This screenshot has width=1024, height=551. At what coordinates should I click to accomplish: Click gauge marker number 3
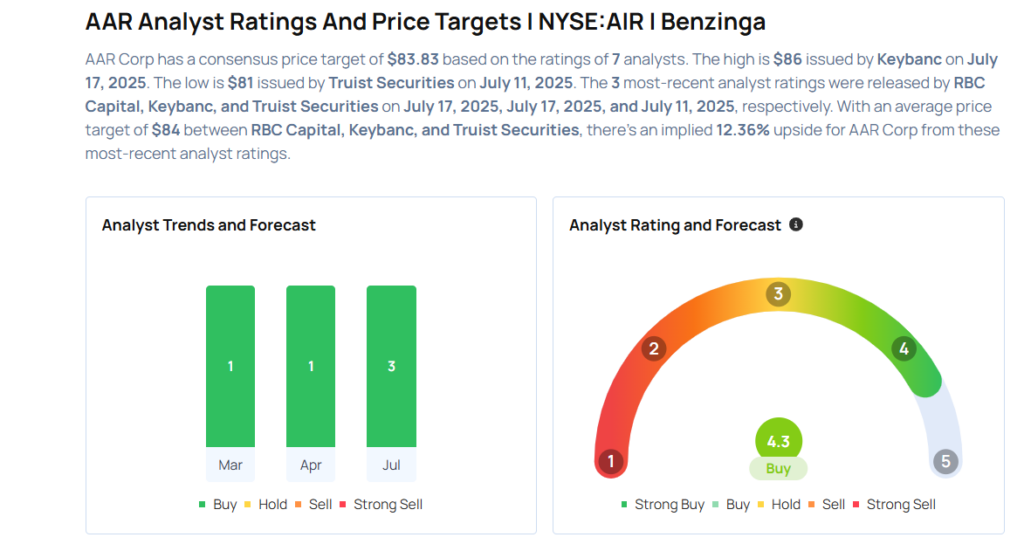point(778,294)
